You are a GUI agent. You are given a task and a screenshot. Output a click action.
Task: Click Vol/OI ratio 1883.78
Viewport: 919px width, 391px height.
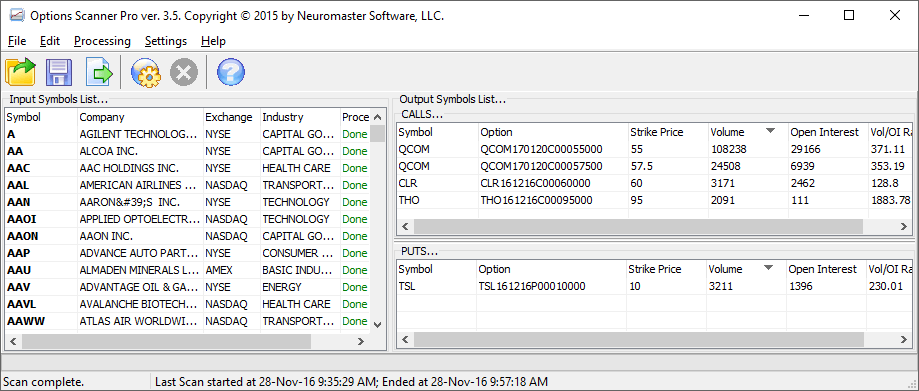pos(890,200)
